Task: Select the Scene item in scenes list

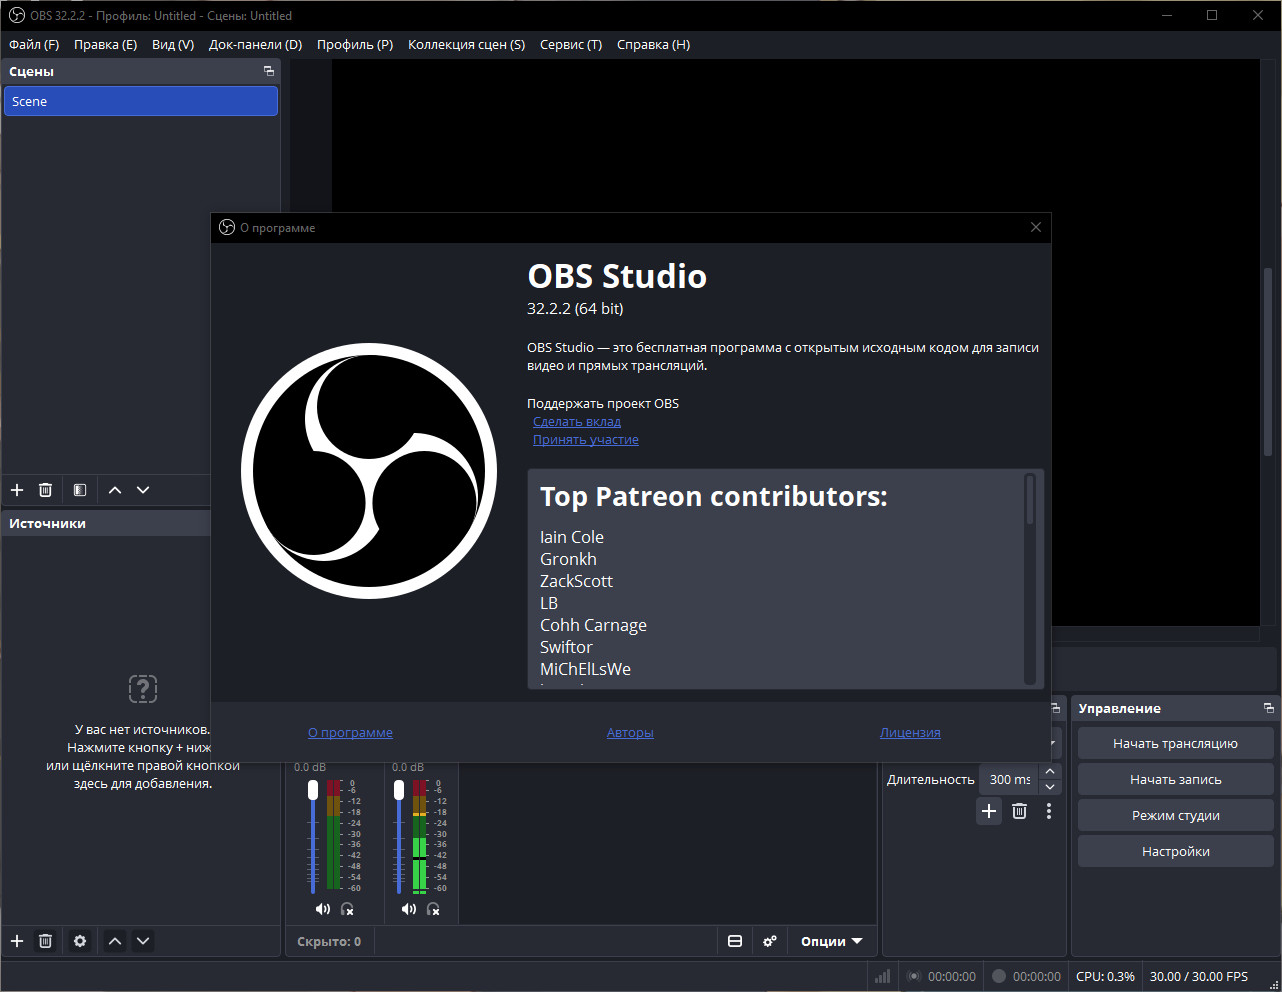Action: point(141,101)
